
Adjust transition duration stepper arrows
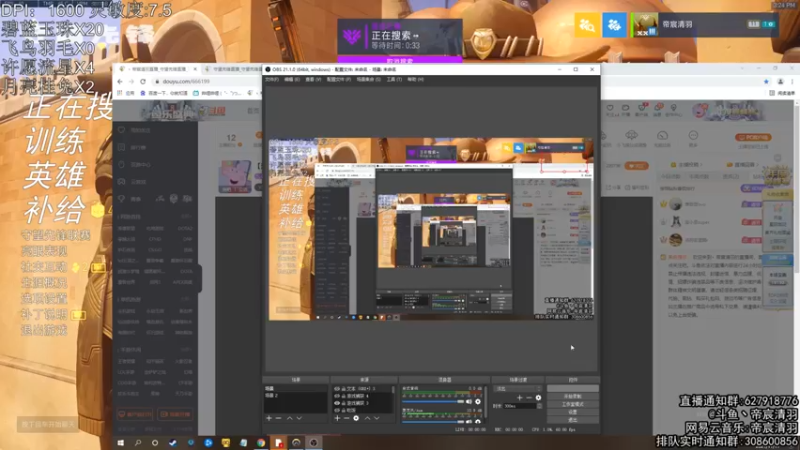(539, 406)
